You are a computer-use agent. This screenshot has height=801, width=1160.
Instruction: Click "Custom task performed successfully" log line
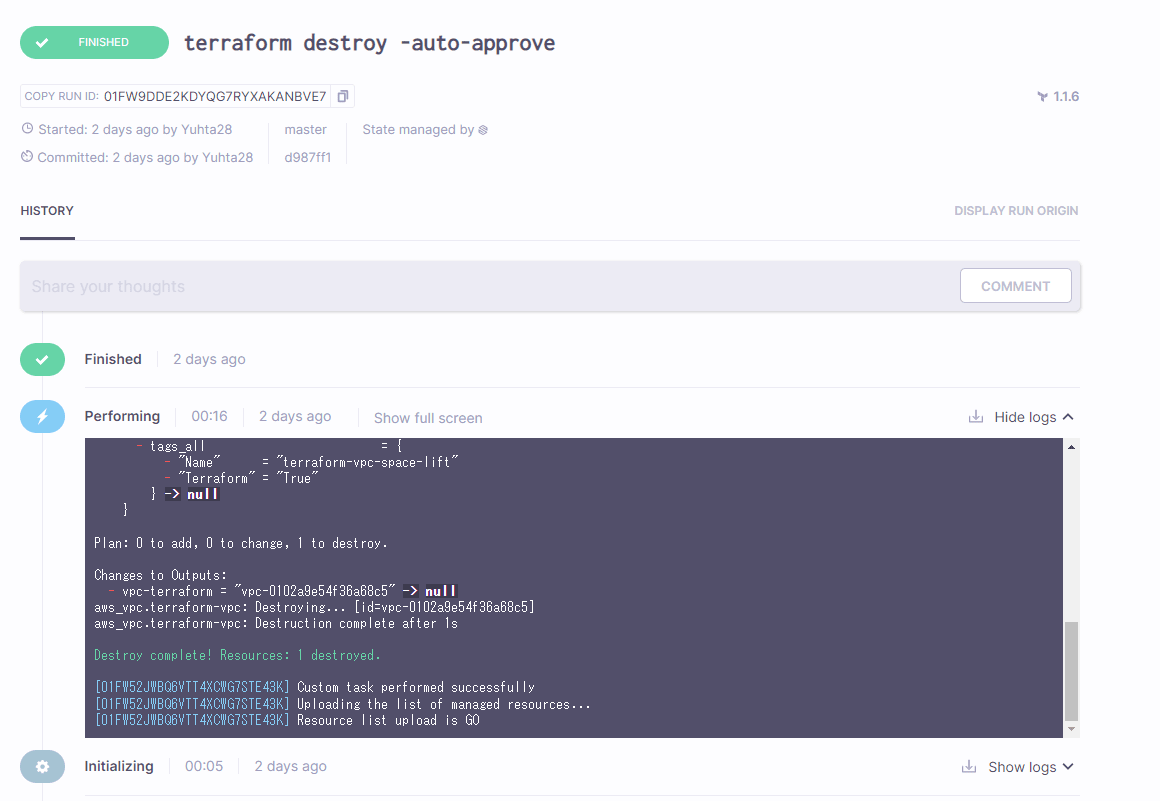coord(315,687)
